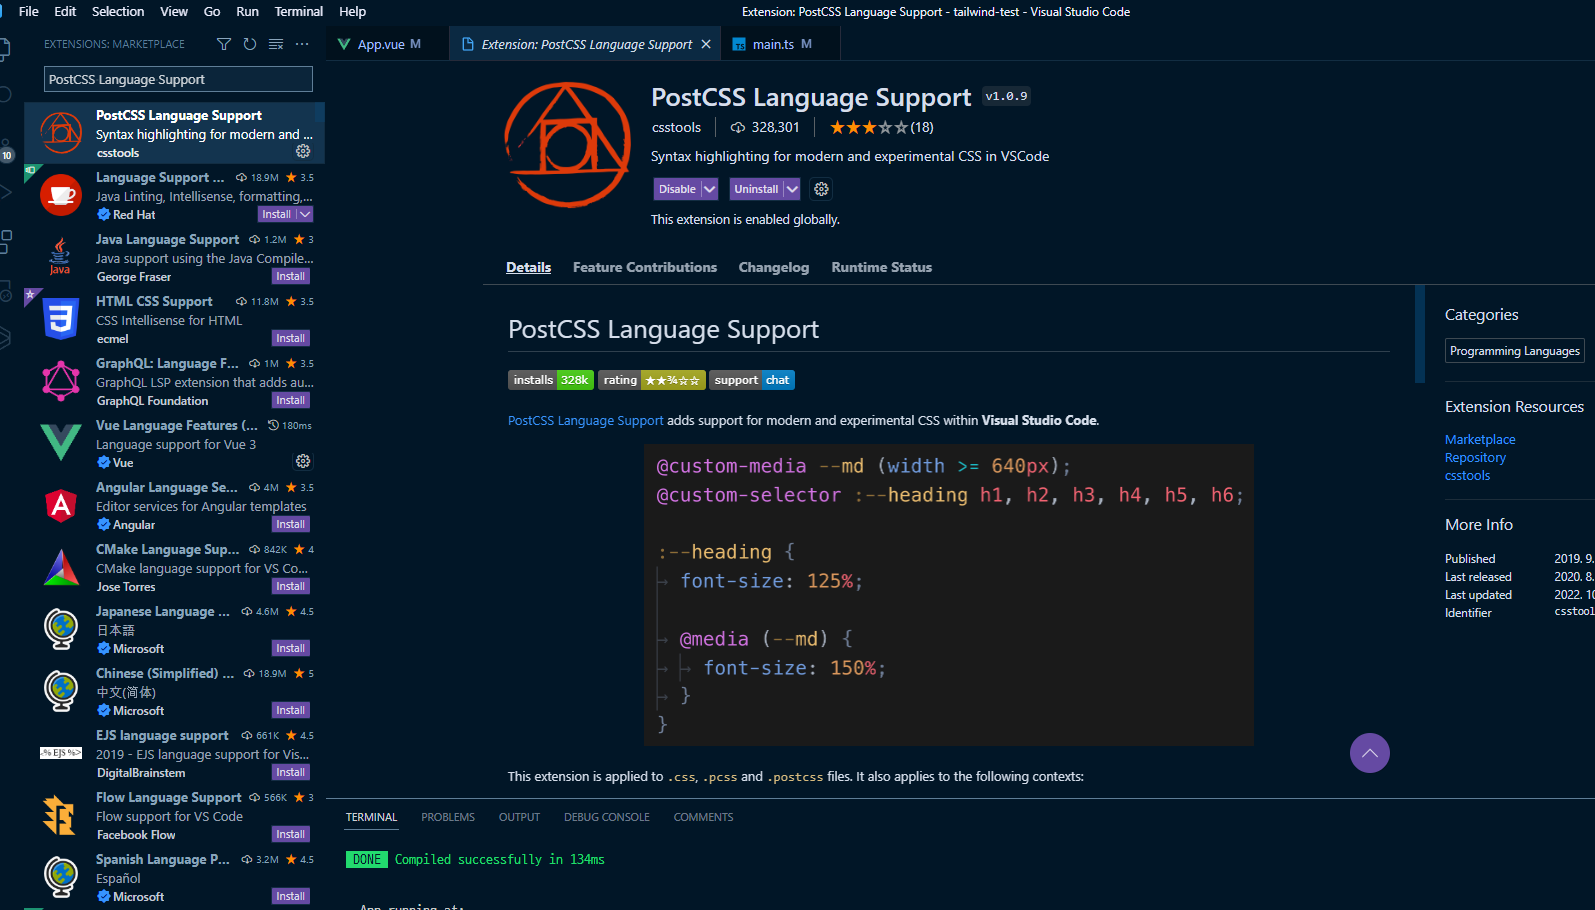Switch to DEBUG CONSOLE panel tab
The height and width of the screenshot is (910, 1595).
[x=607, y=817]
